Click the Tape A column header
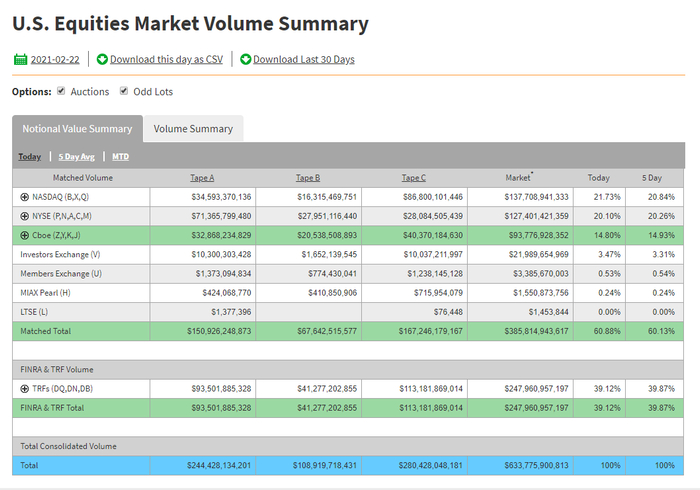The height and width of the screenshot is (490, 700). (202, 178)
